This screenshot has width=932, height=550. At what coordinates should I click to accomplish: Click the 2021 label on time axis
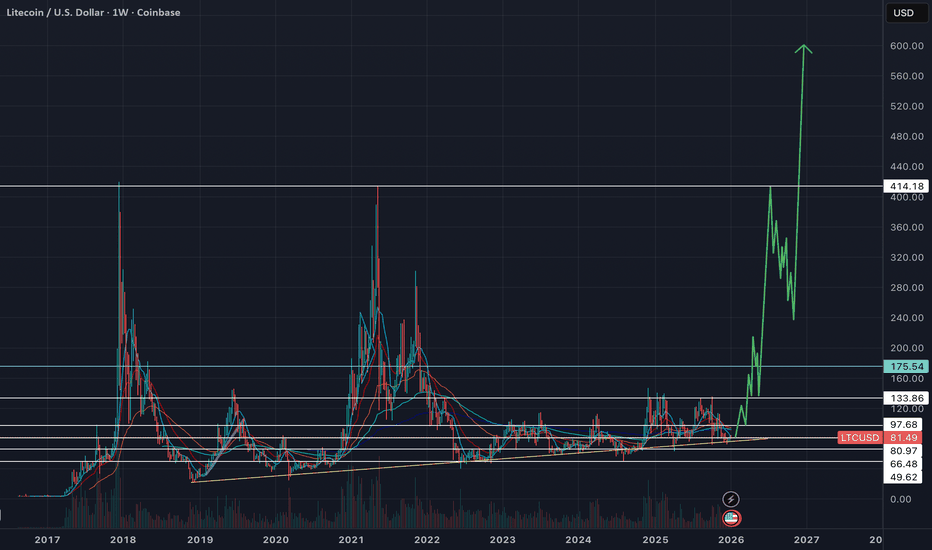[x=351, y=539]
